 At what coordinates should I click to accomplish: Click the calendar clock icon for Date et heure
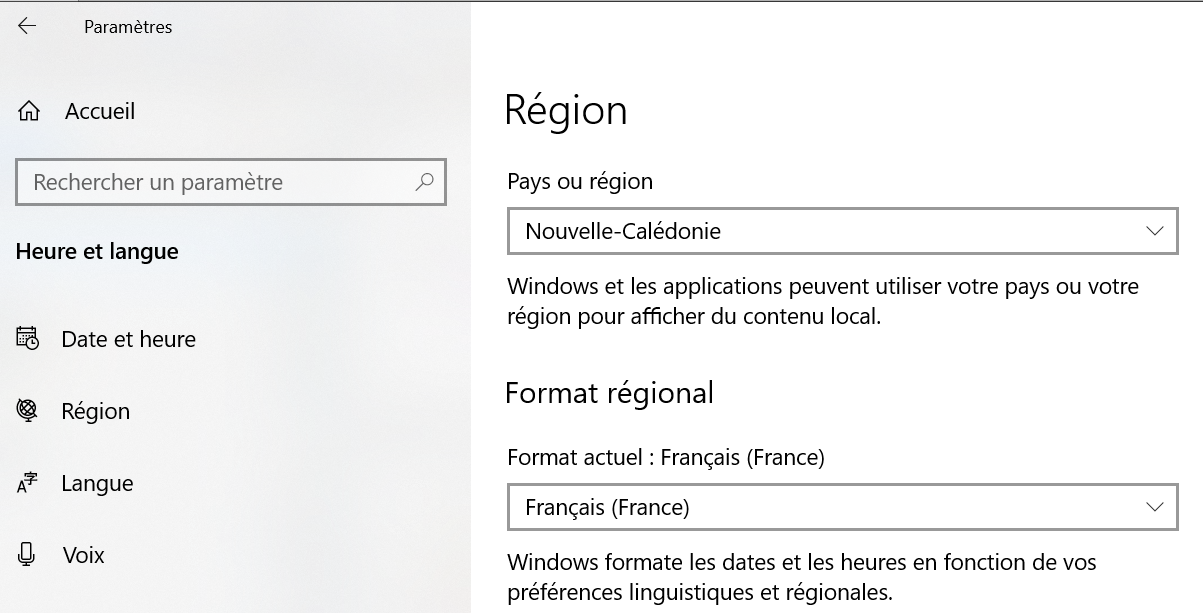pos(28,339)
